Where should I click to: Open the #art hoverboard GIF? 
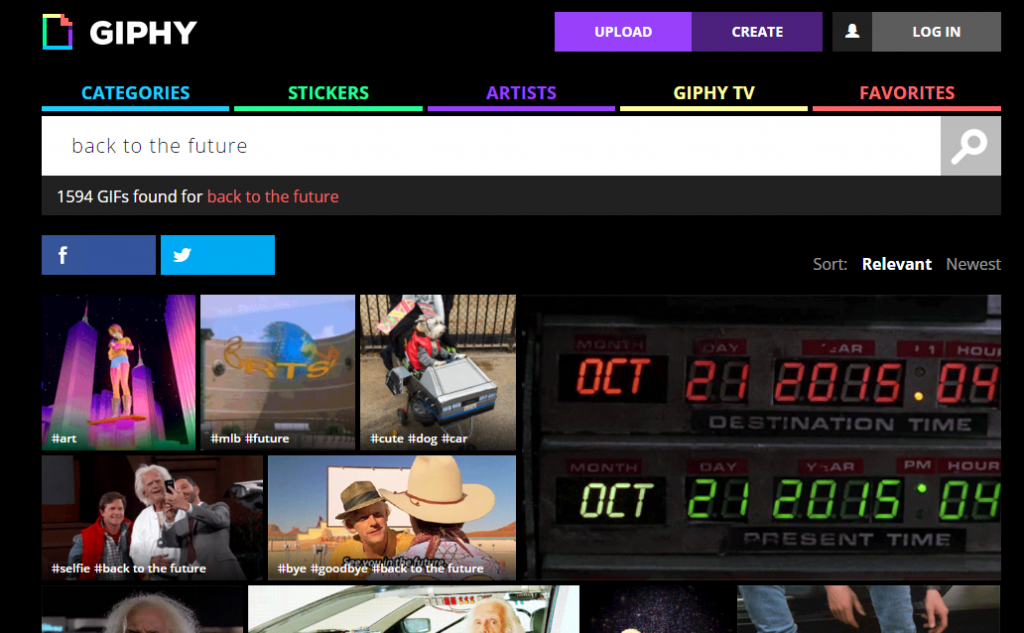119,372
